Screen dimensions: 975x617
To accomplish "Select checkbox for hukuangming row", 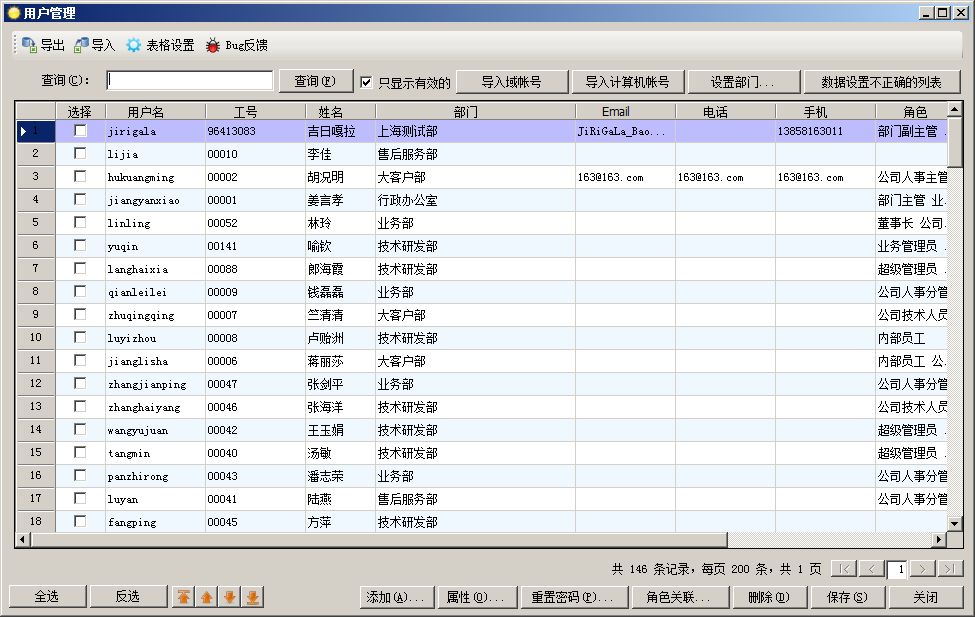I will pyautogui.click(x=80, y=176).
